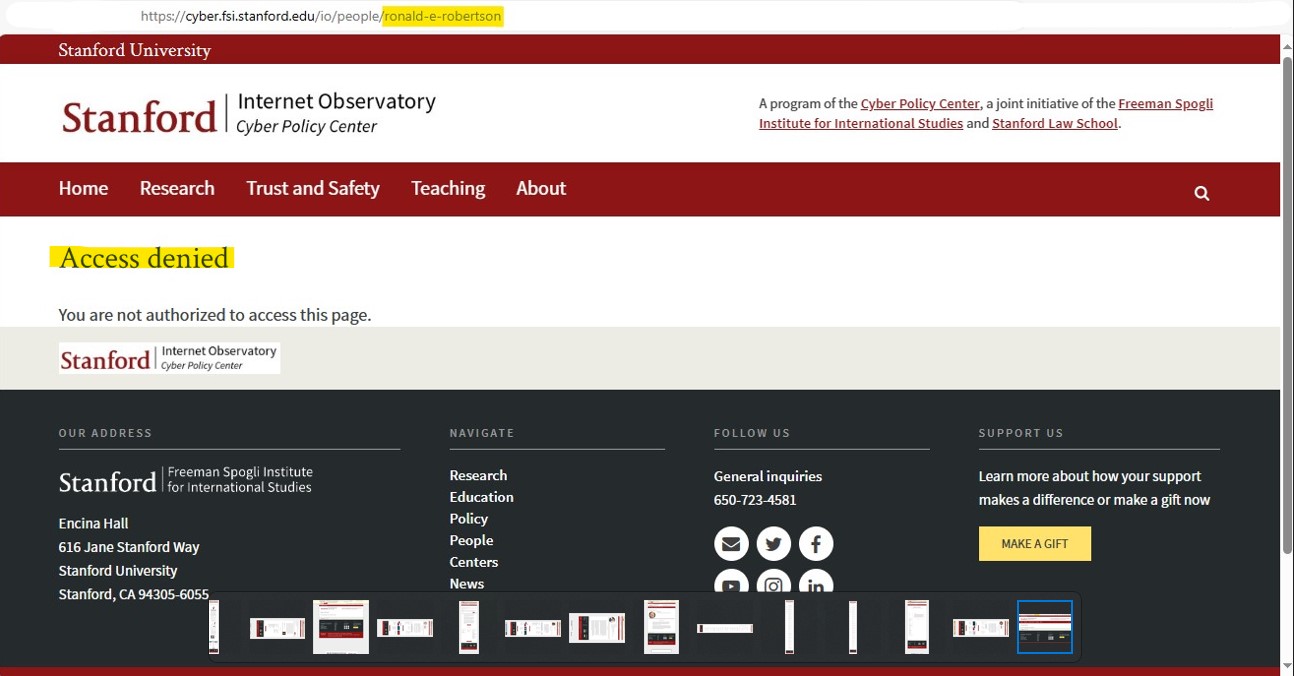Click the FOLLOW US footer heading
Viewport: 1294px width, 676px height.
click(x=752, y=433)
